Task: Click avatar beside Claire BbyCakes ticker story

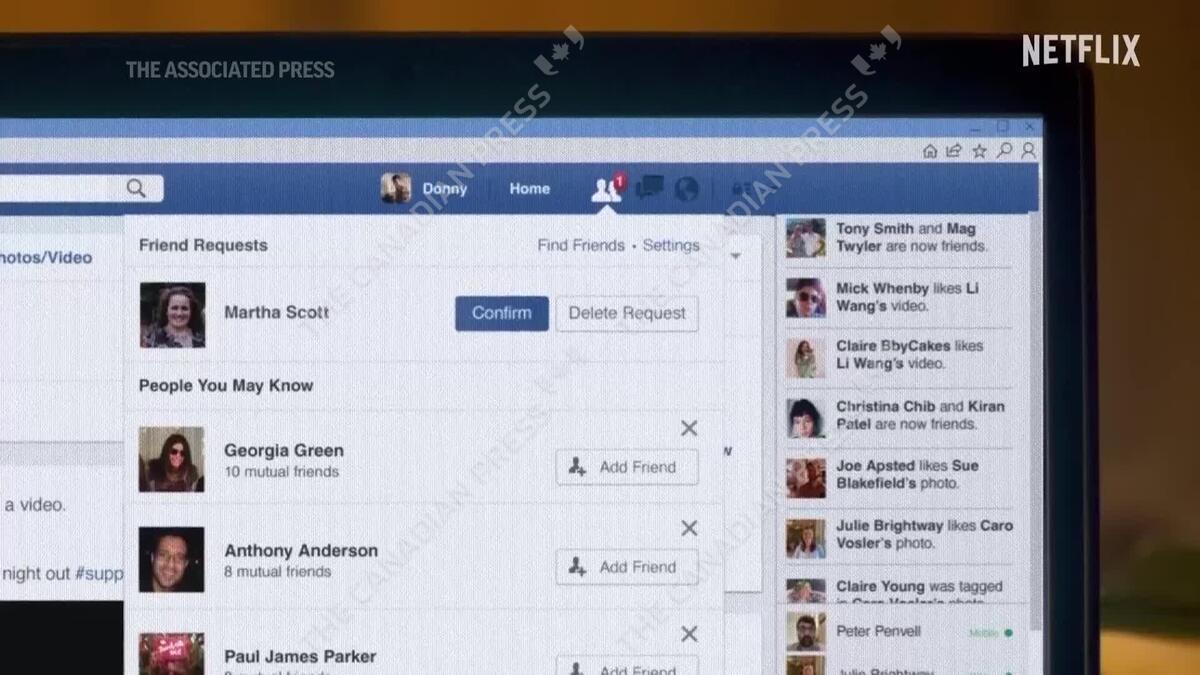Action: (x=805, y=358)
